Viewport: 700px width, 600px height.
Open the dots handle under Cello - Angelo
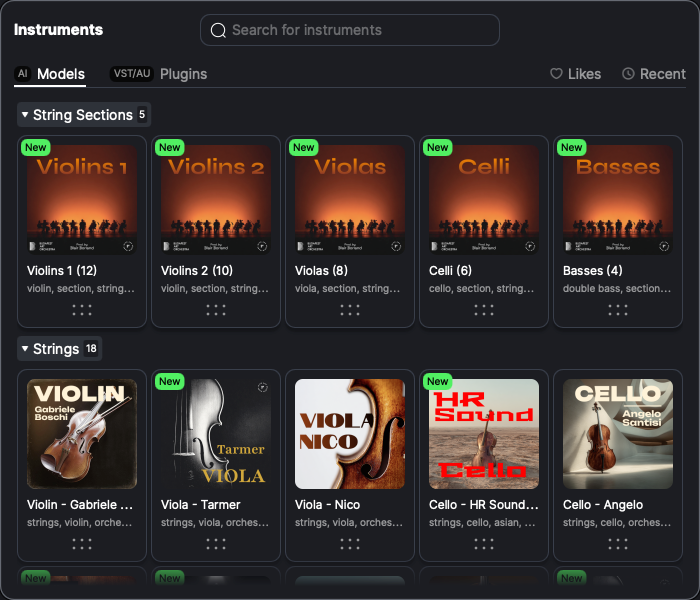pyautogui.click(x=618, y=544)
